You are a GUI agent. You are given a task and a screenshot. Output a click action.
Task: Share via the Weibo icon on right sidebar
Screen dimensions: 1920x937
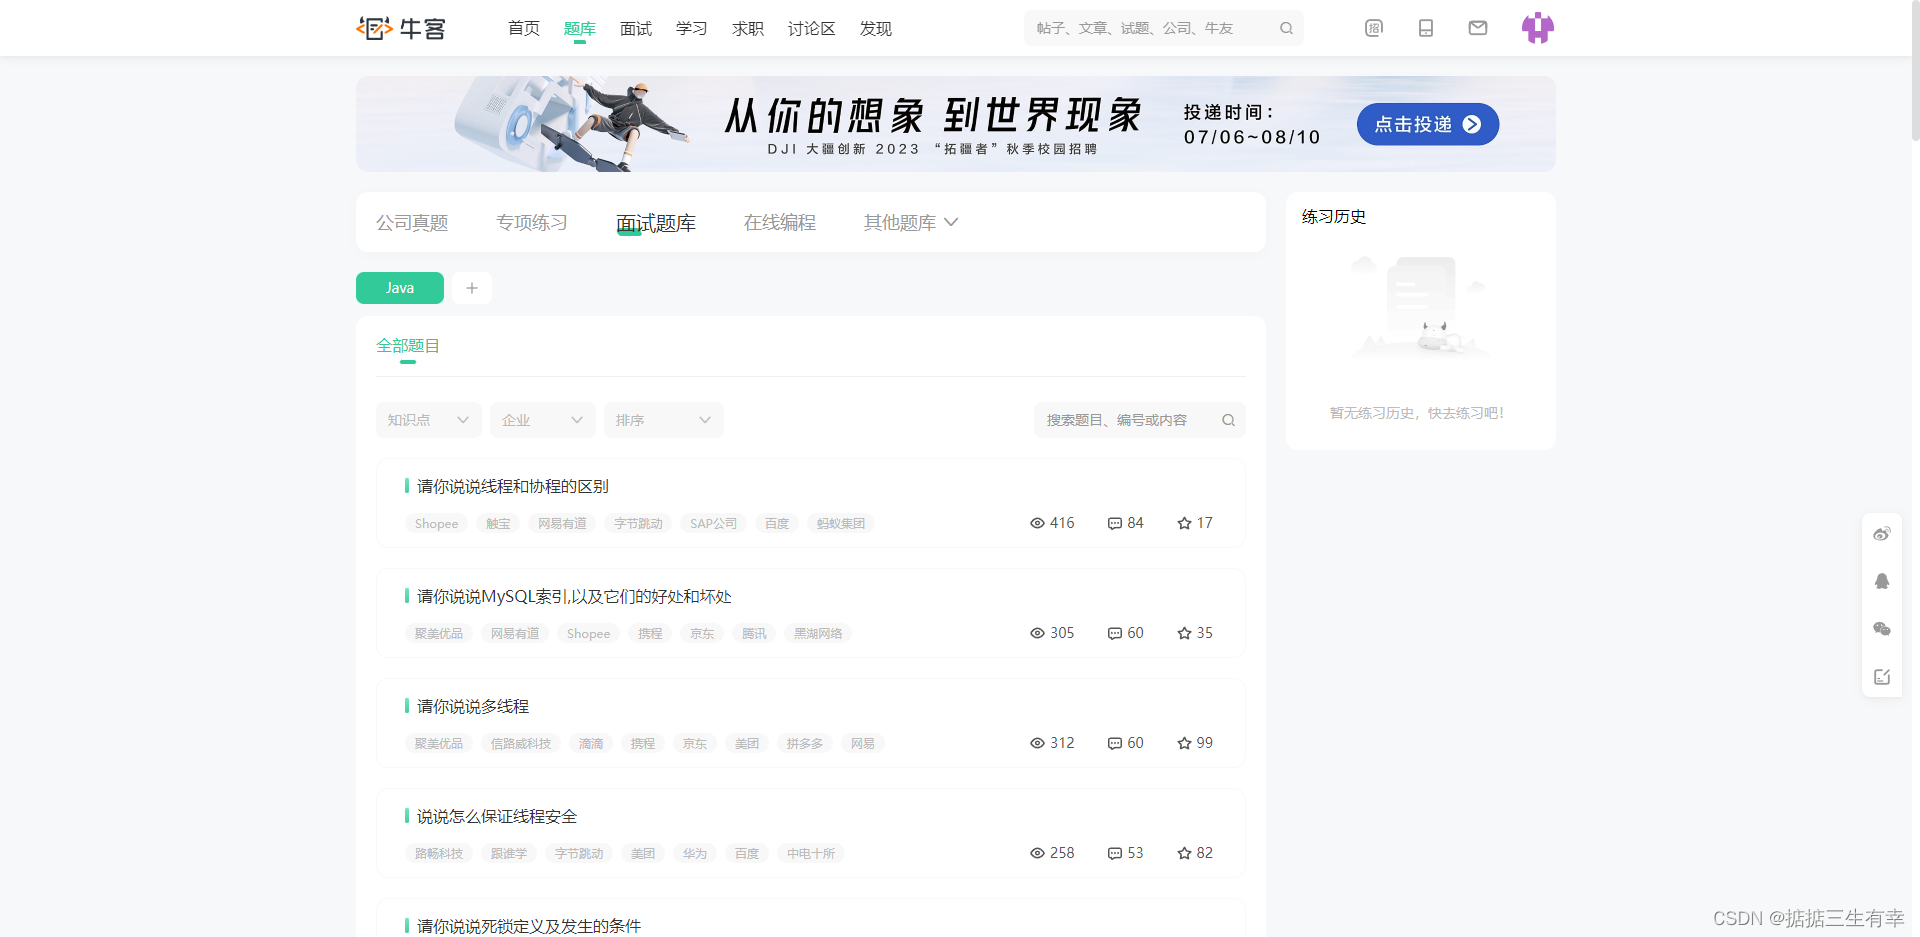(1882, 534)
